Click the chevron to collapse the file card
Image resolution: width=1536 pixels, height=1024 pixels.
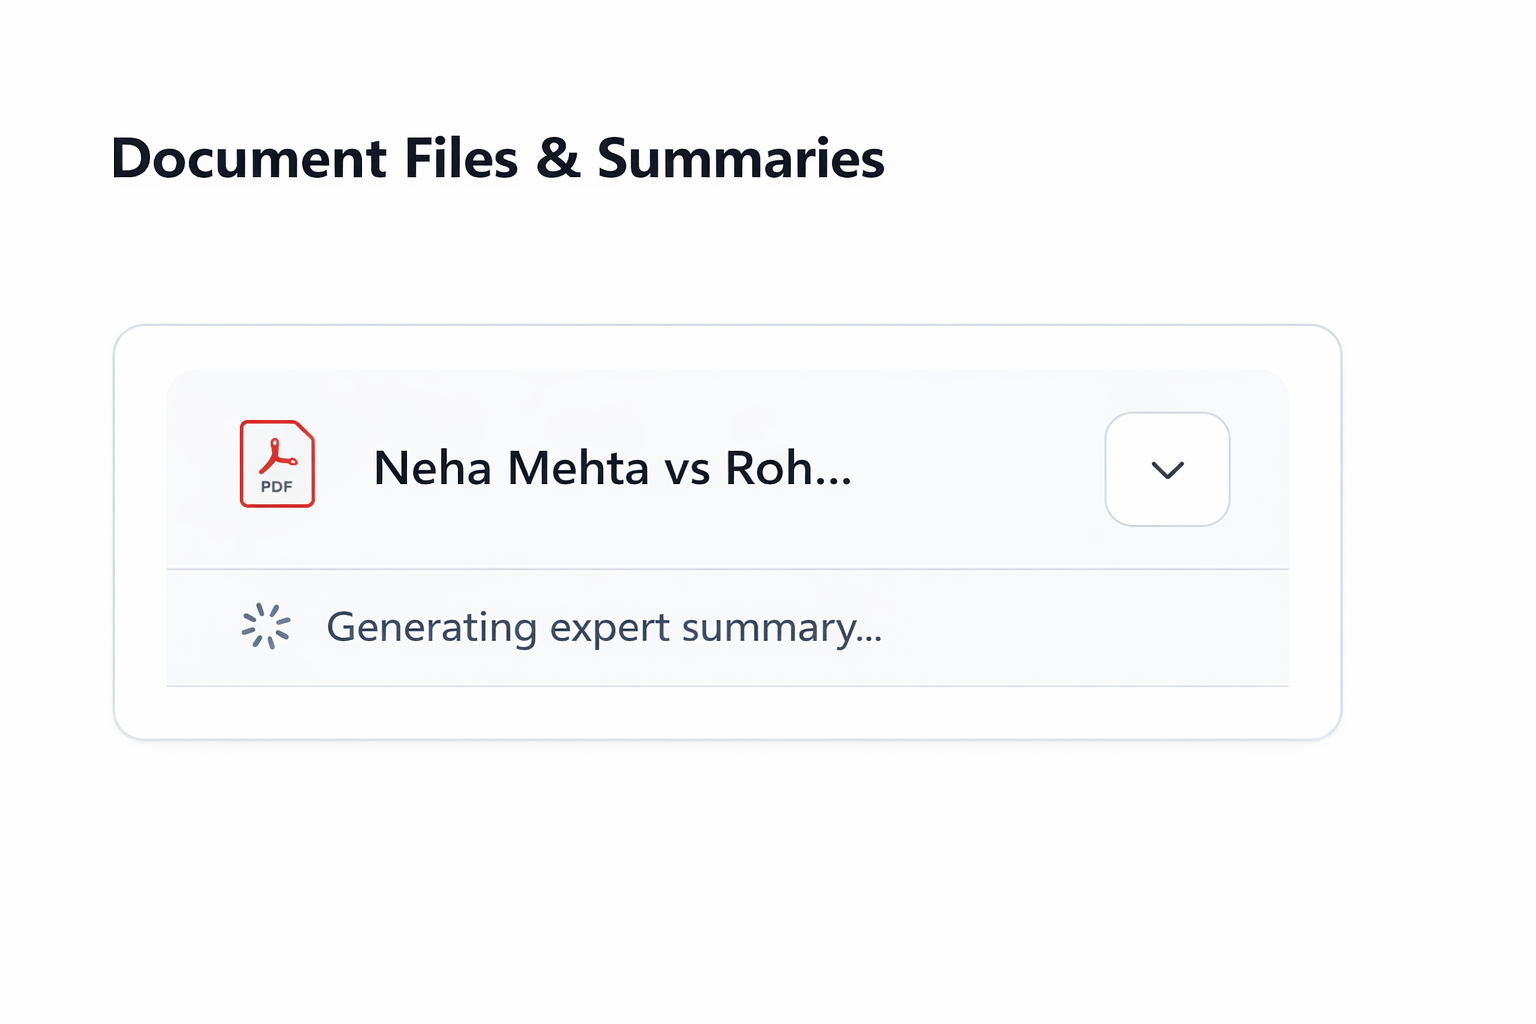point(1167,469)
